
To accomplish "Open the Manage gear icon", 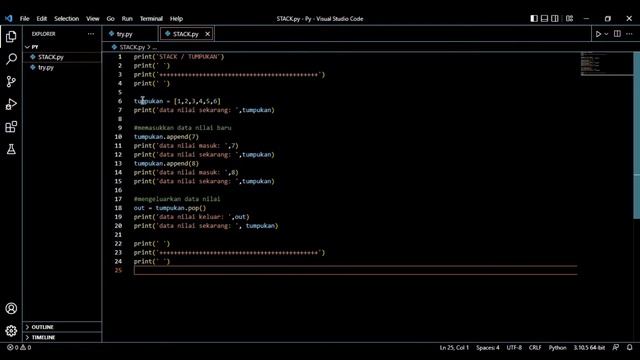I will [x=11, y=331].
